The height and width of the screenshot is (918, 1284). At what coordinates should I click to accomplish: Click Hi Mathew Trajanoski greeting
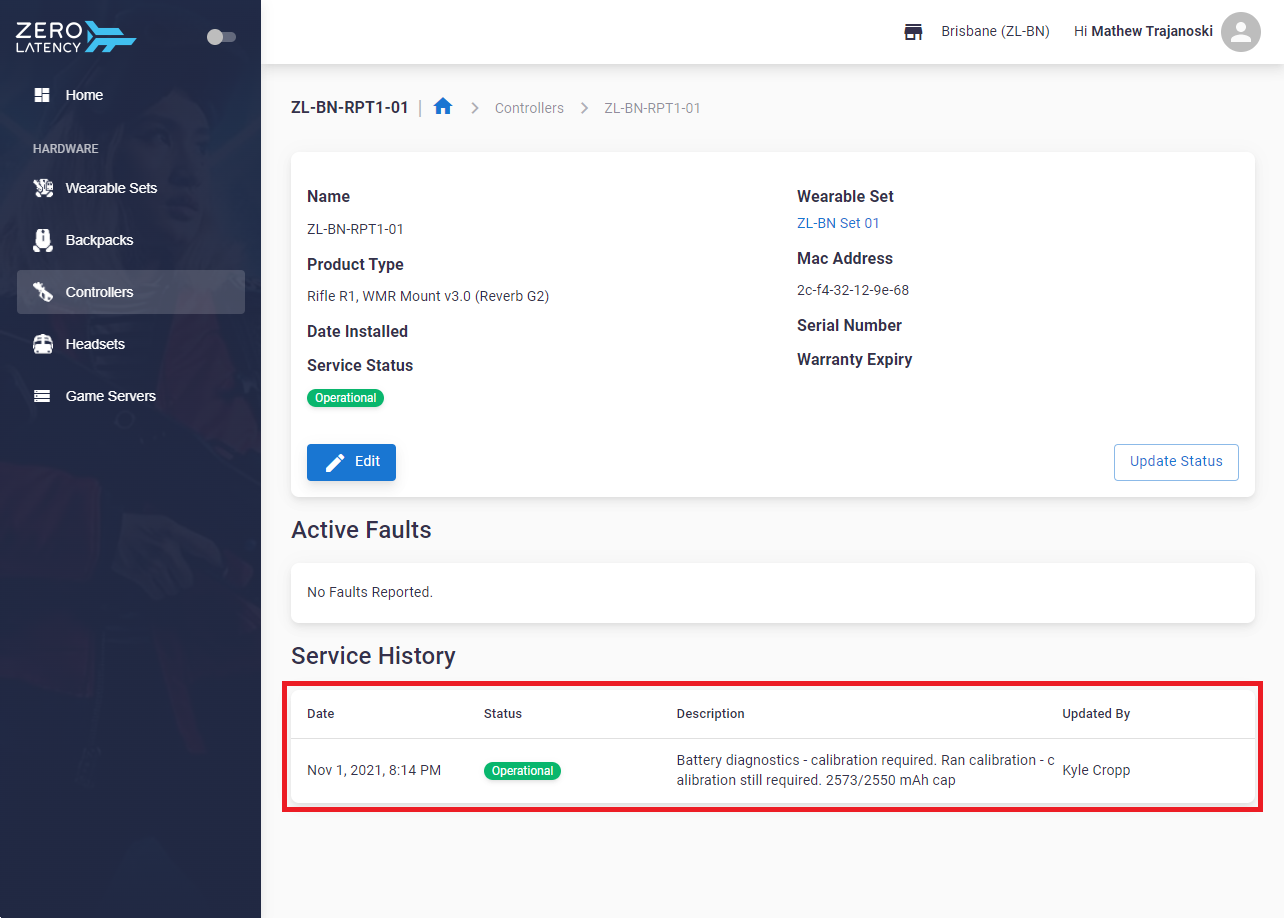(x=1143, y=32)
